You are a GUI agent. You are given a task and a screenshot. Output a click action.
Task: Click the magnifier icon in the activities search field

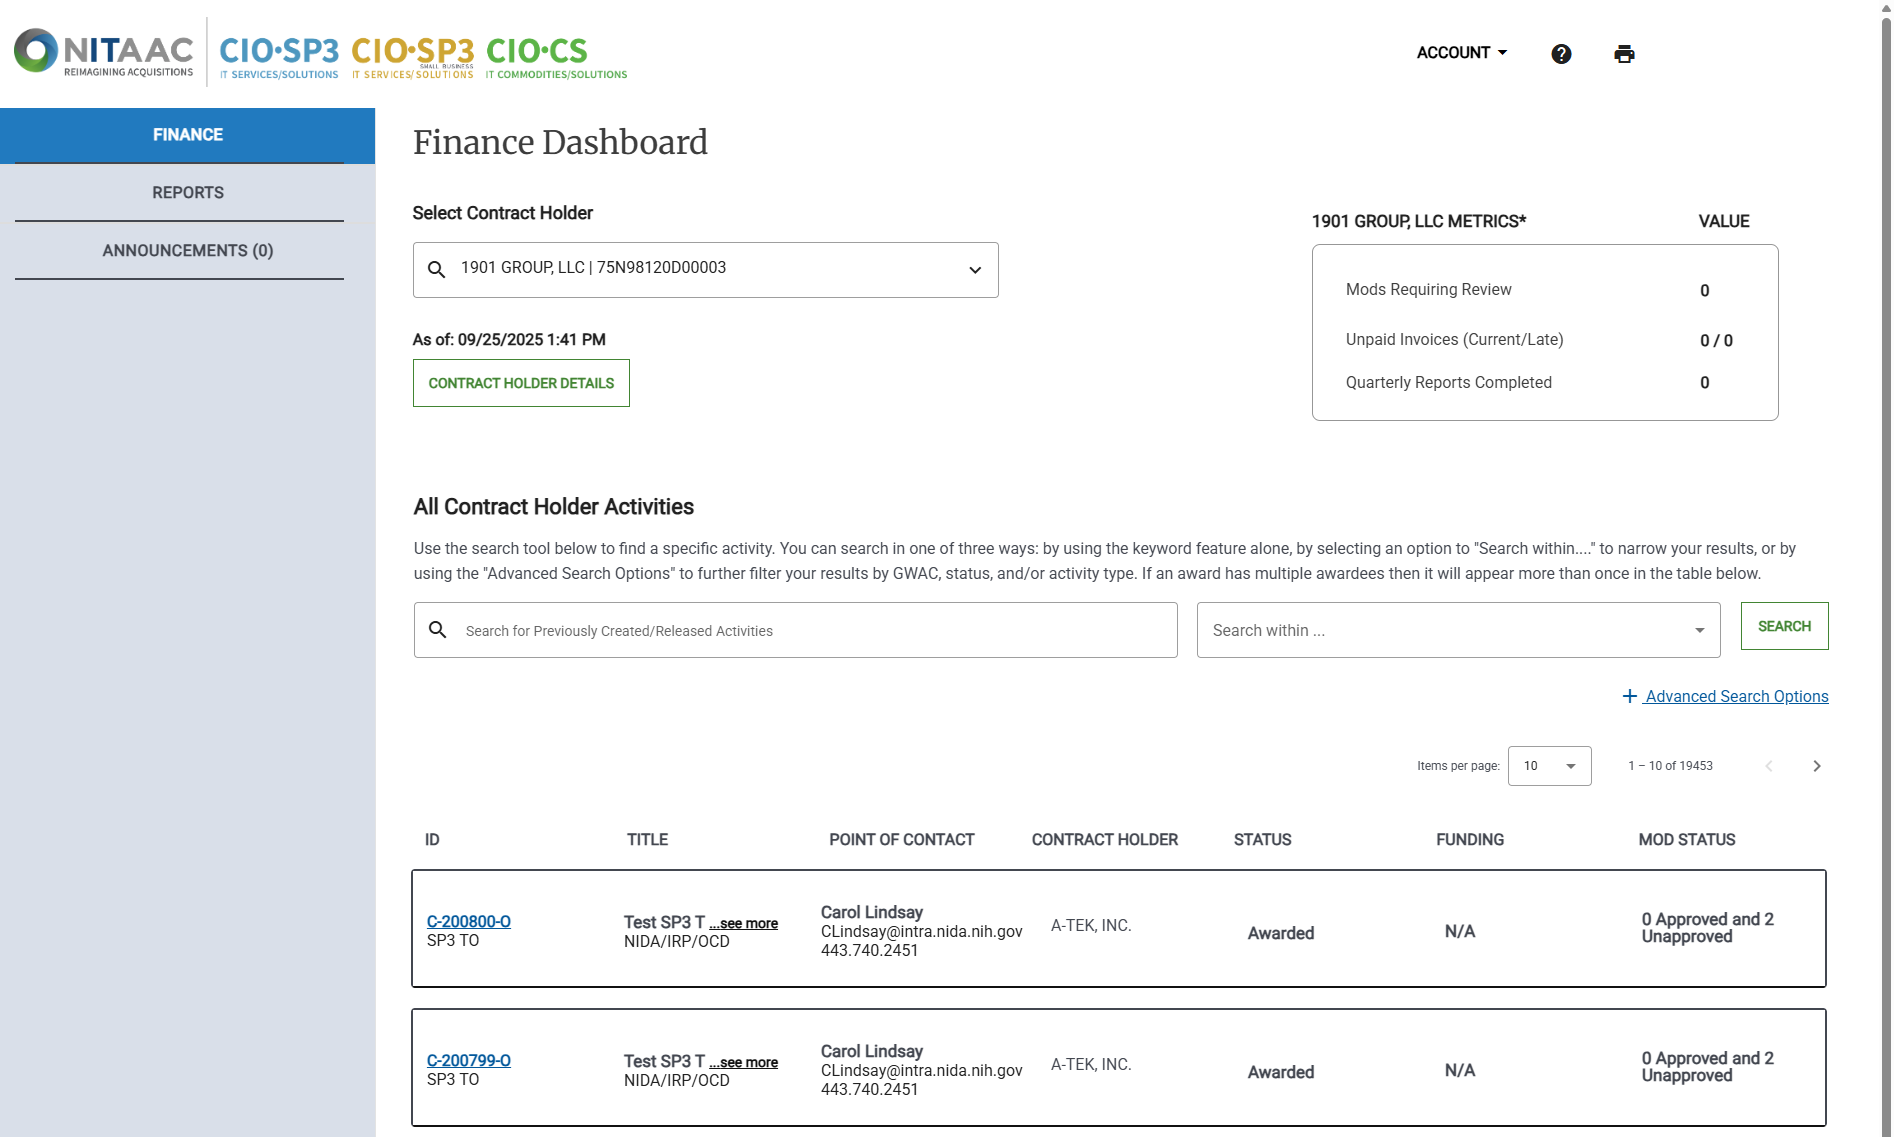(x=438, y=629)
